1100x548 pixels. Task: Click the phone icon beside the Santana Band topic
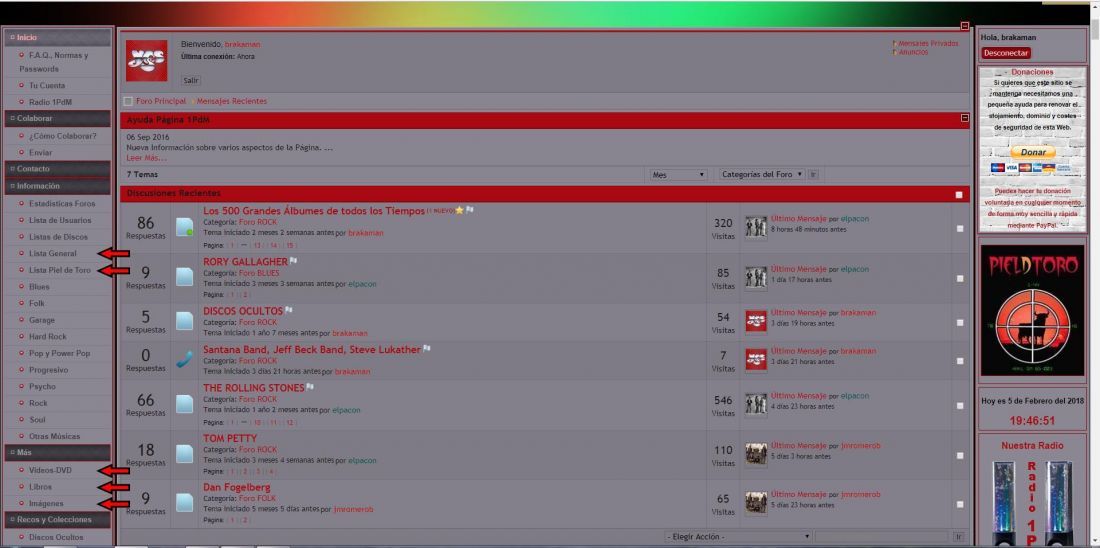coord(185,359)
